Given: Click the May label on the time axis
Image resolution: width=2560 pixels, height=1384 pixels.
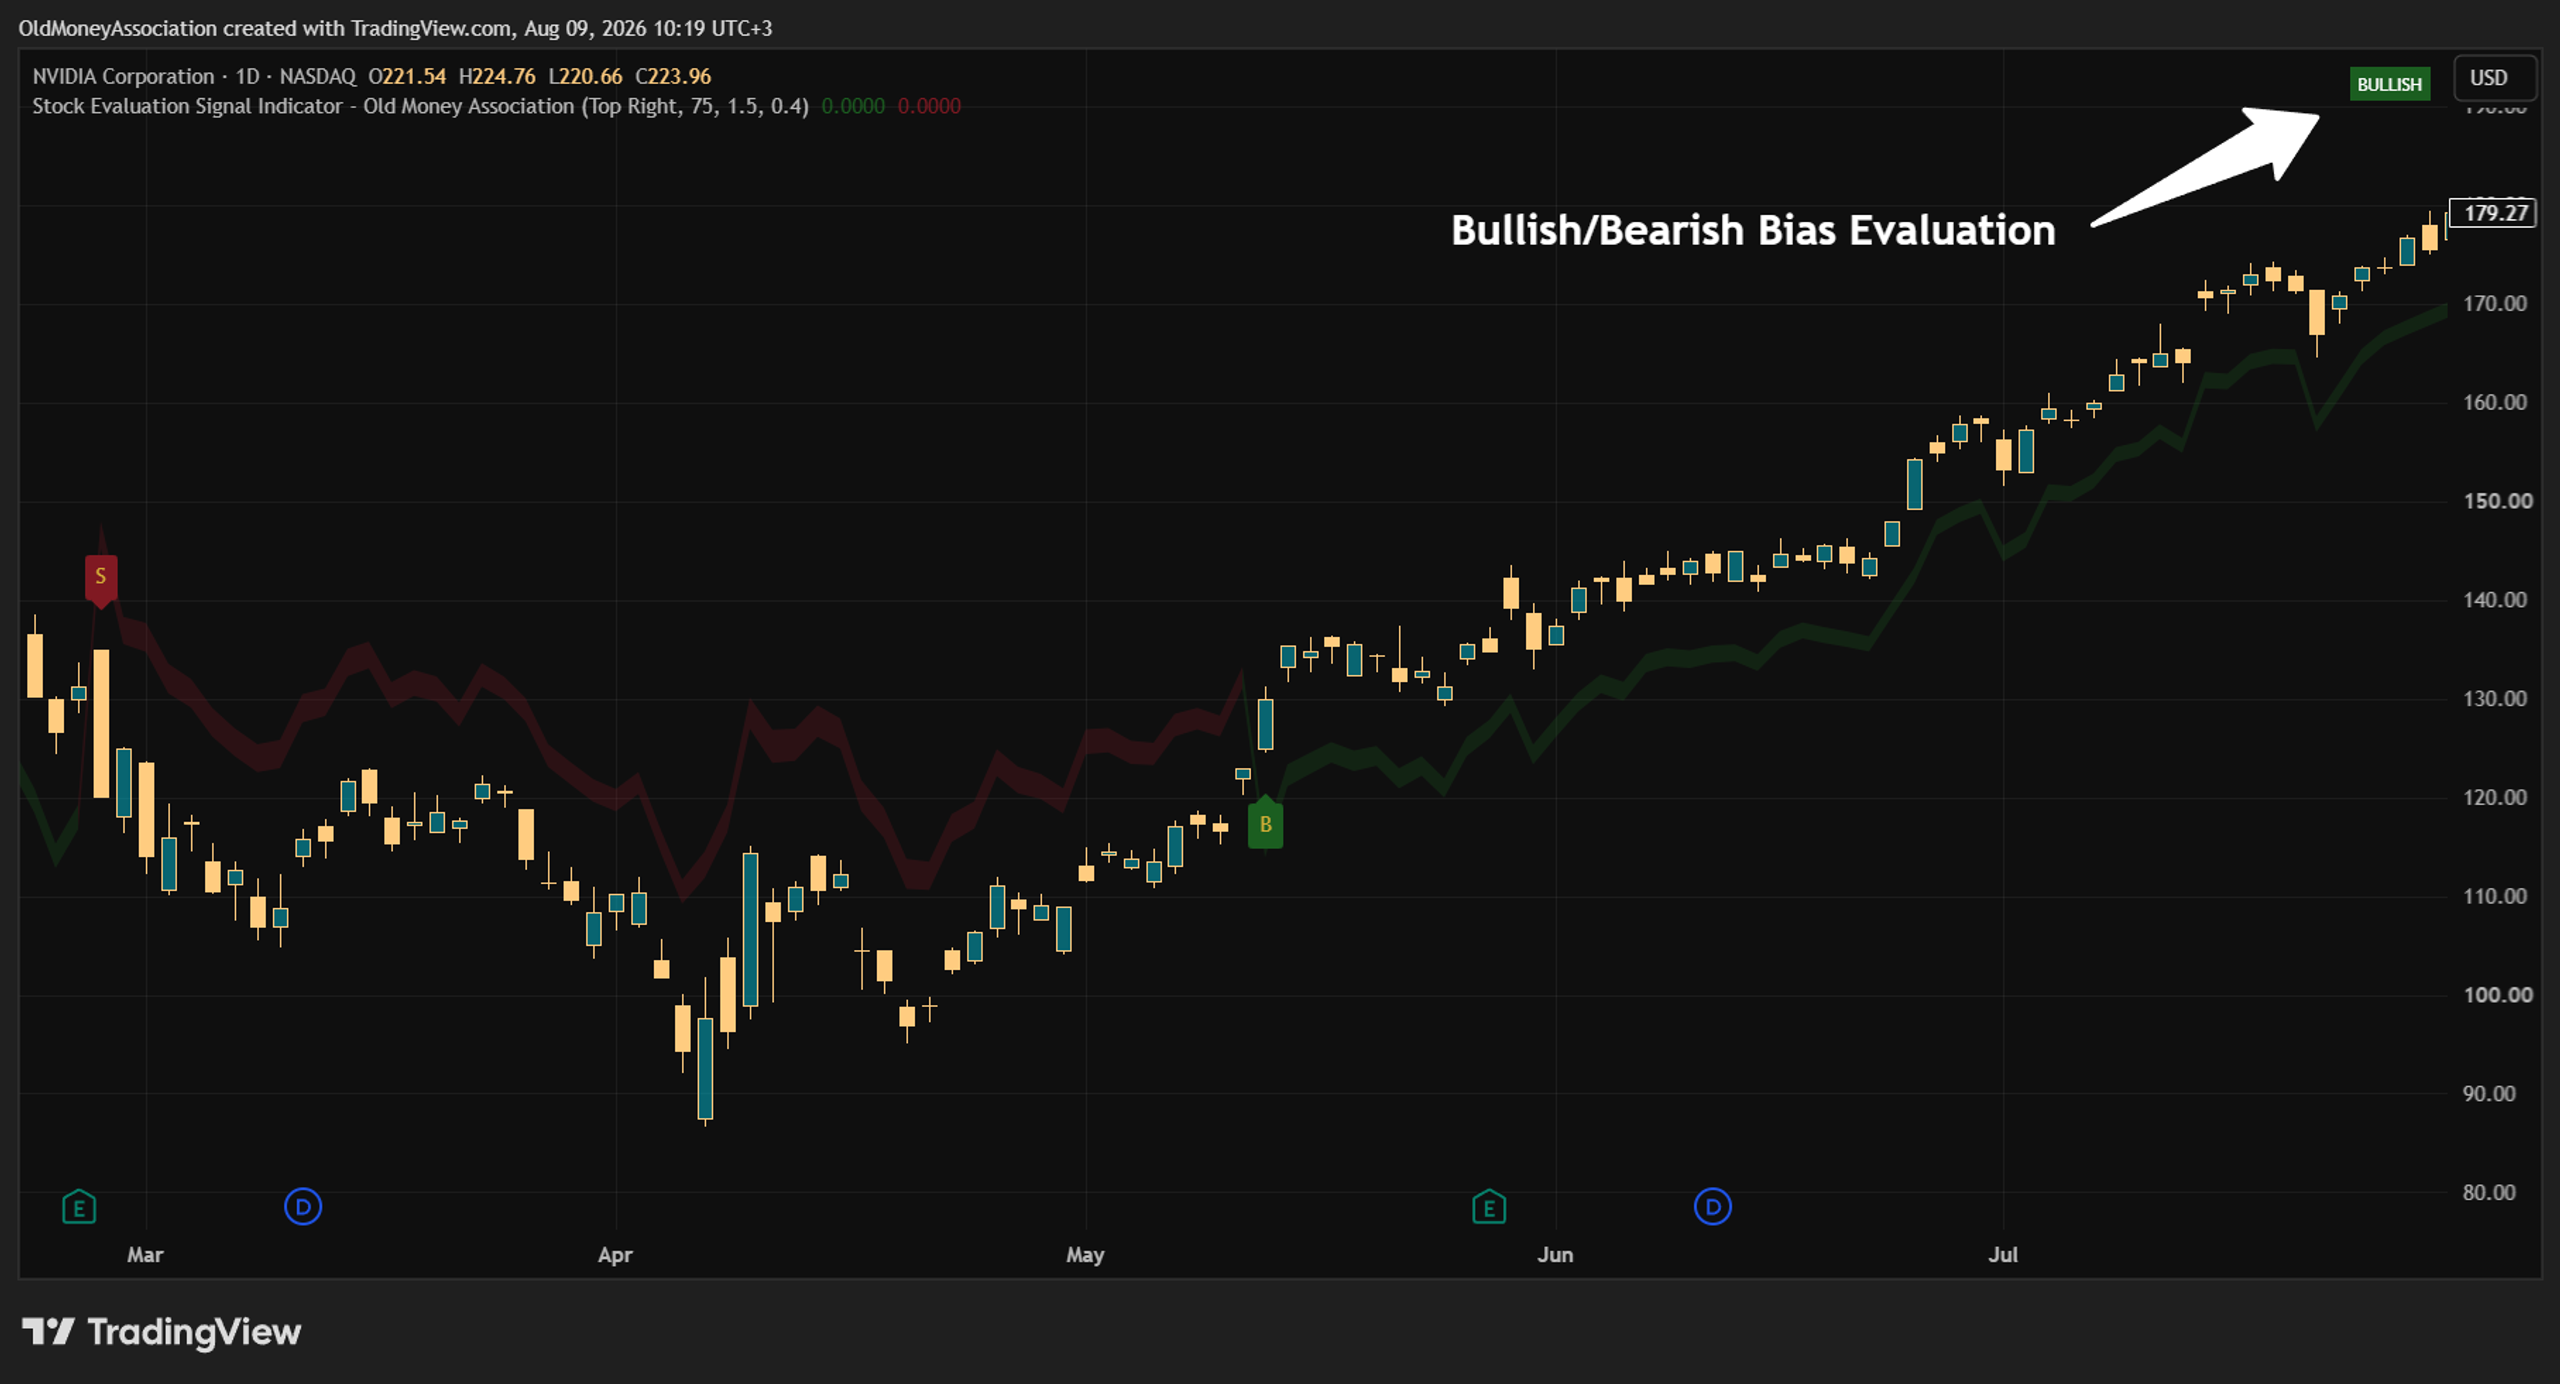Looking at the screenshot, I should point(1085,1255).
